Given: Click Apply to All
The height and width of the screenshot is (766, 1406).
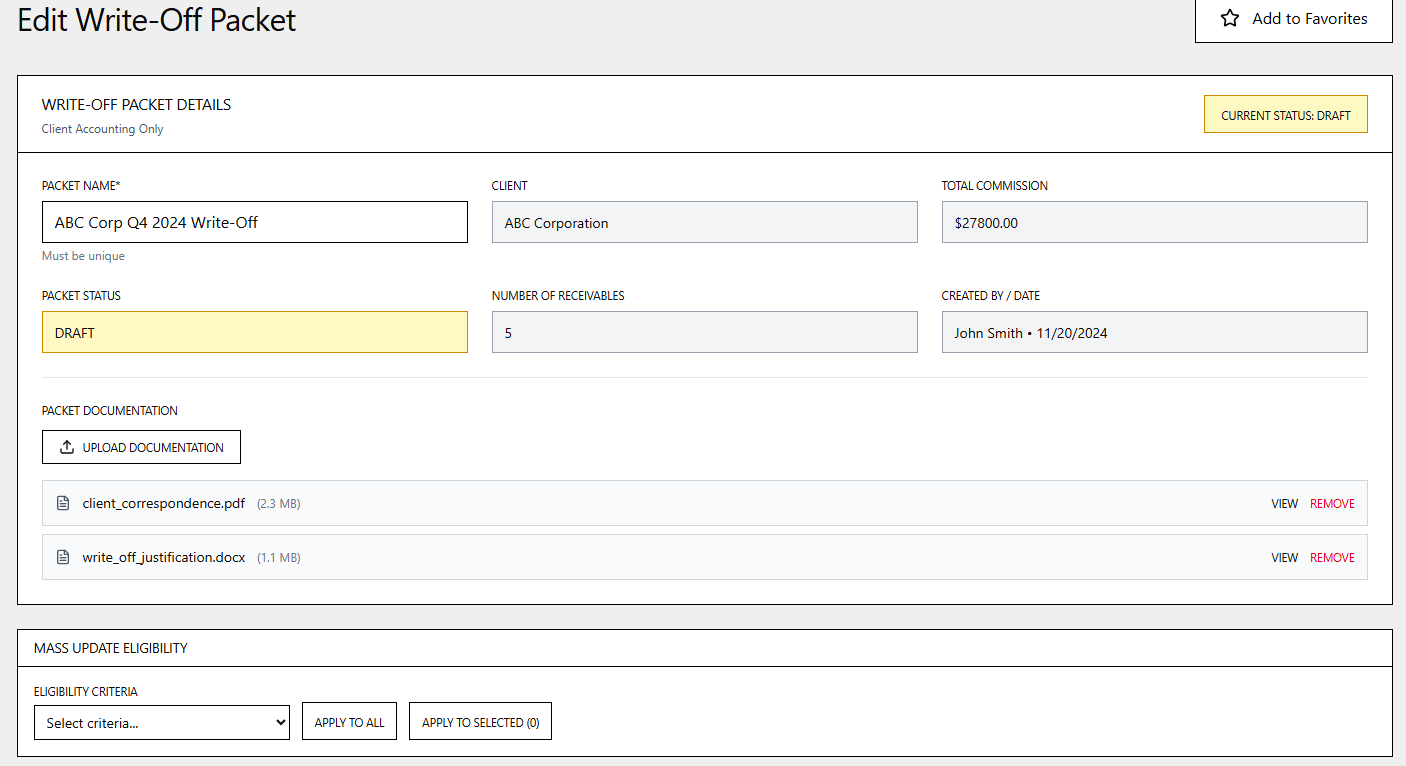Looking at the screenshot, I should coord(349,720).
